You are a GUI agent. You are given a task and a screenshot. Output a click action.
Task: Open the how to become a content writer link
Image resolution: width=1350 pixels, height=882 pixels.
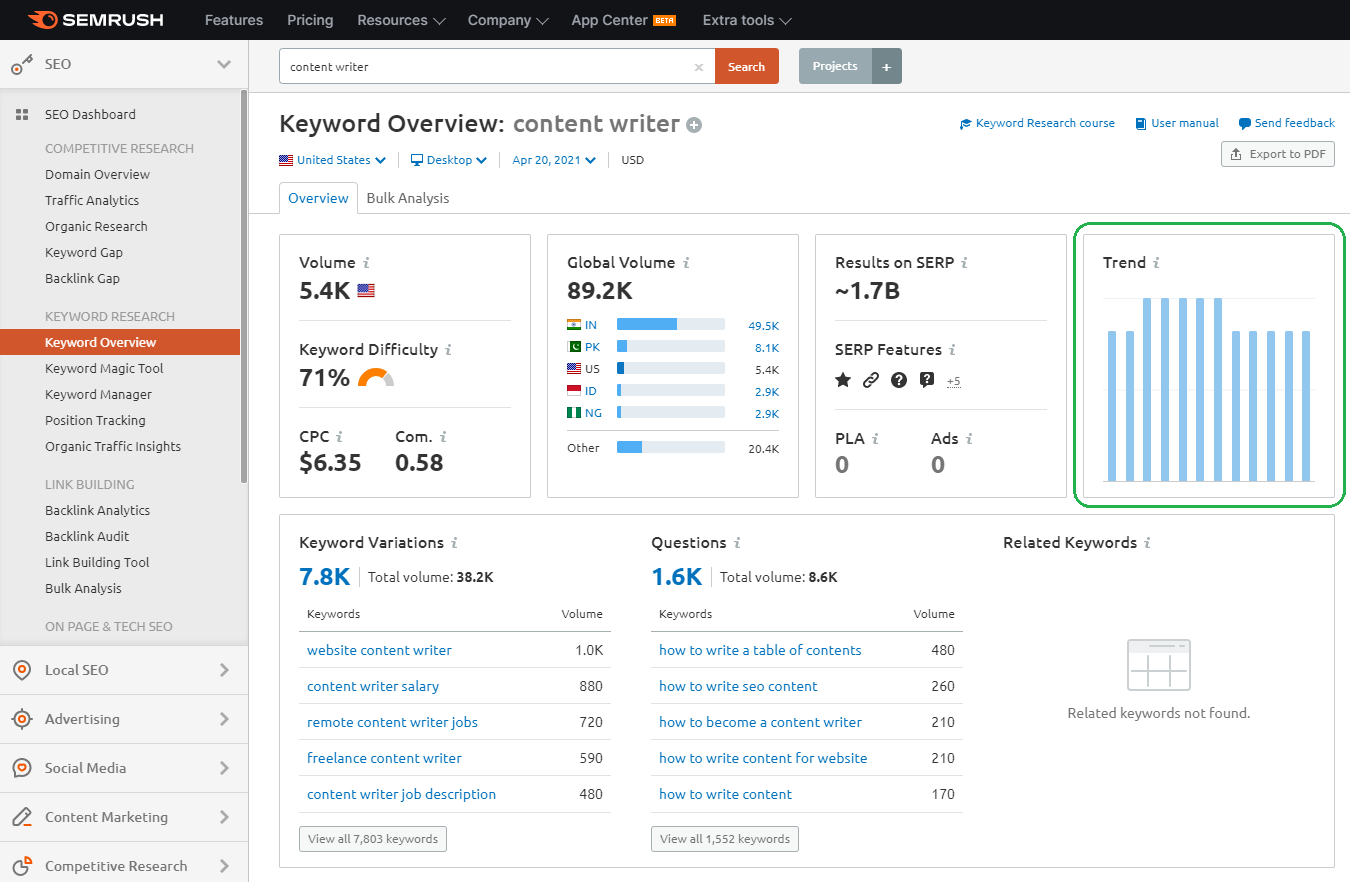pyautogui.click(x=760, y=722)
